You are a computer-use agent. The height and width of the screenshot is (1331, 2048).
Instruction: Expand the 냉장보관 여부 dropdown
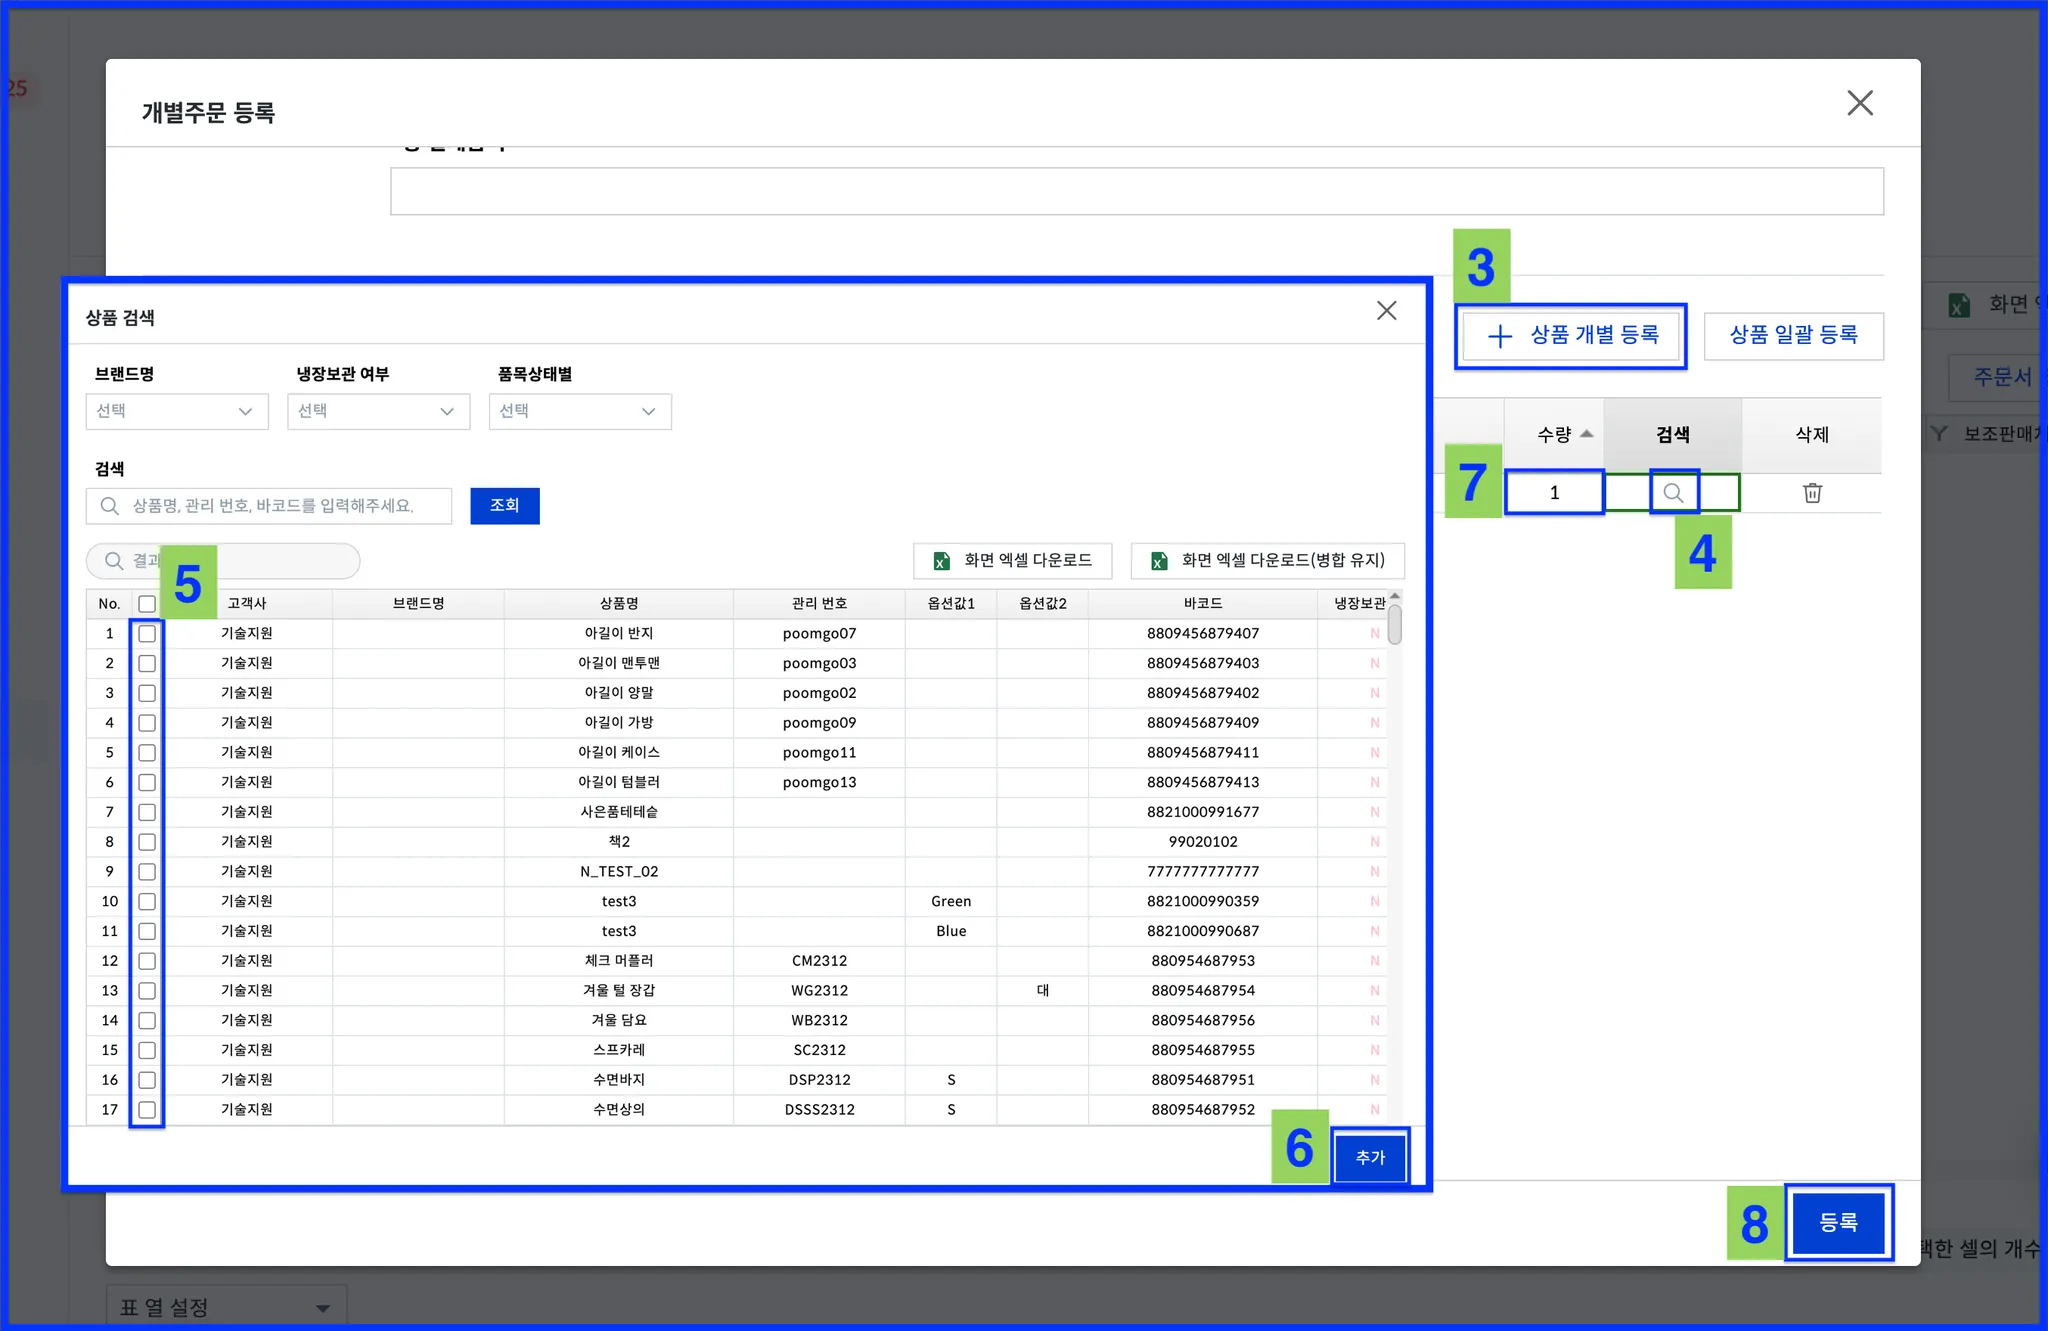[378, 411]
